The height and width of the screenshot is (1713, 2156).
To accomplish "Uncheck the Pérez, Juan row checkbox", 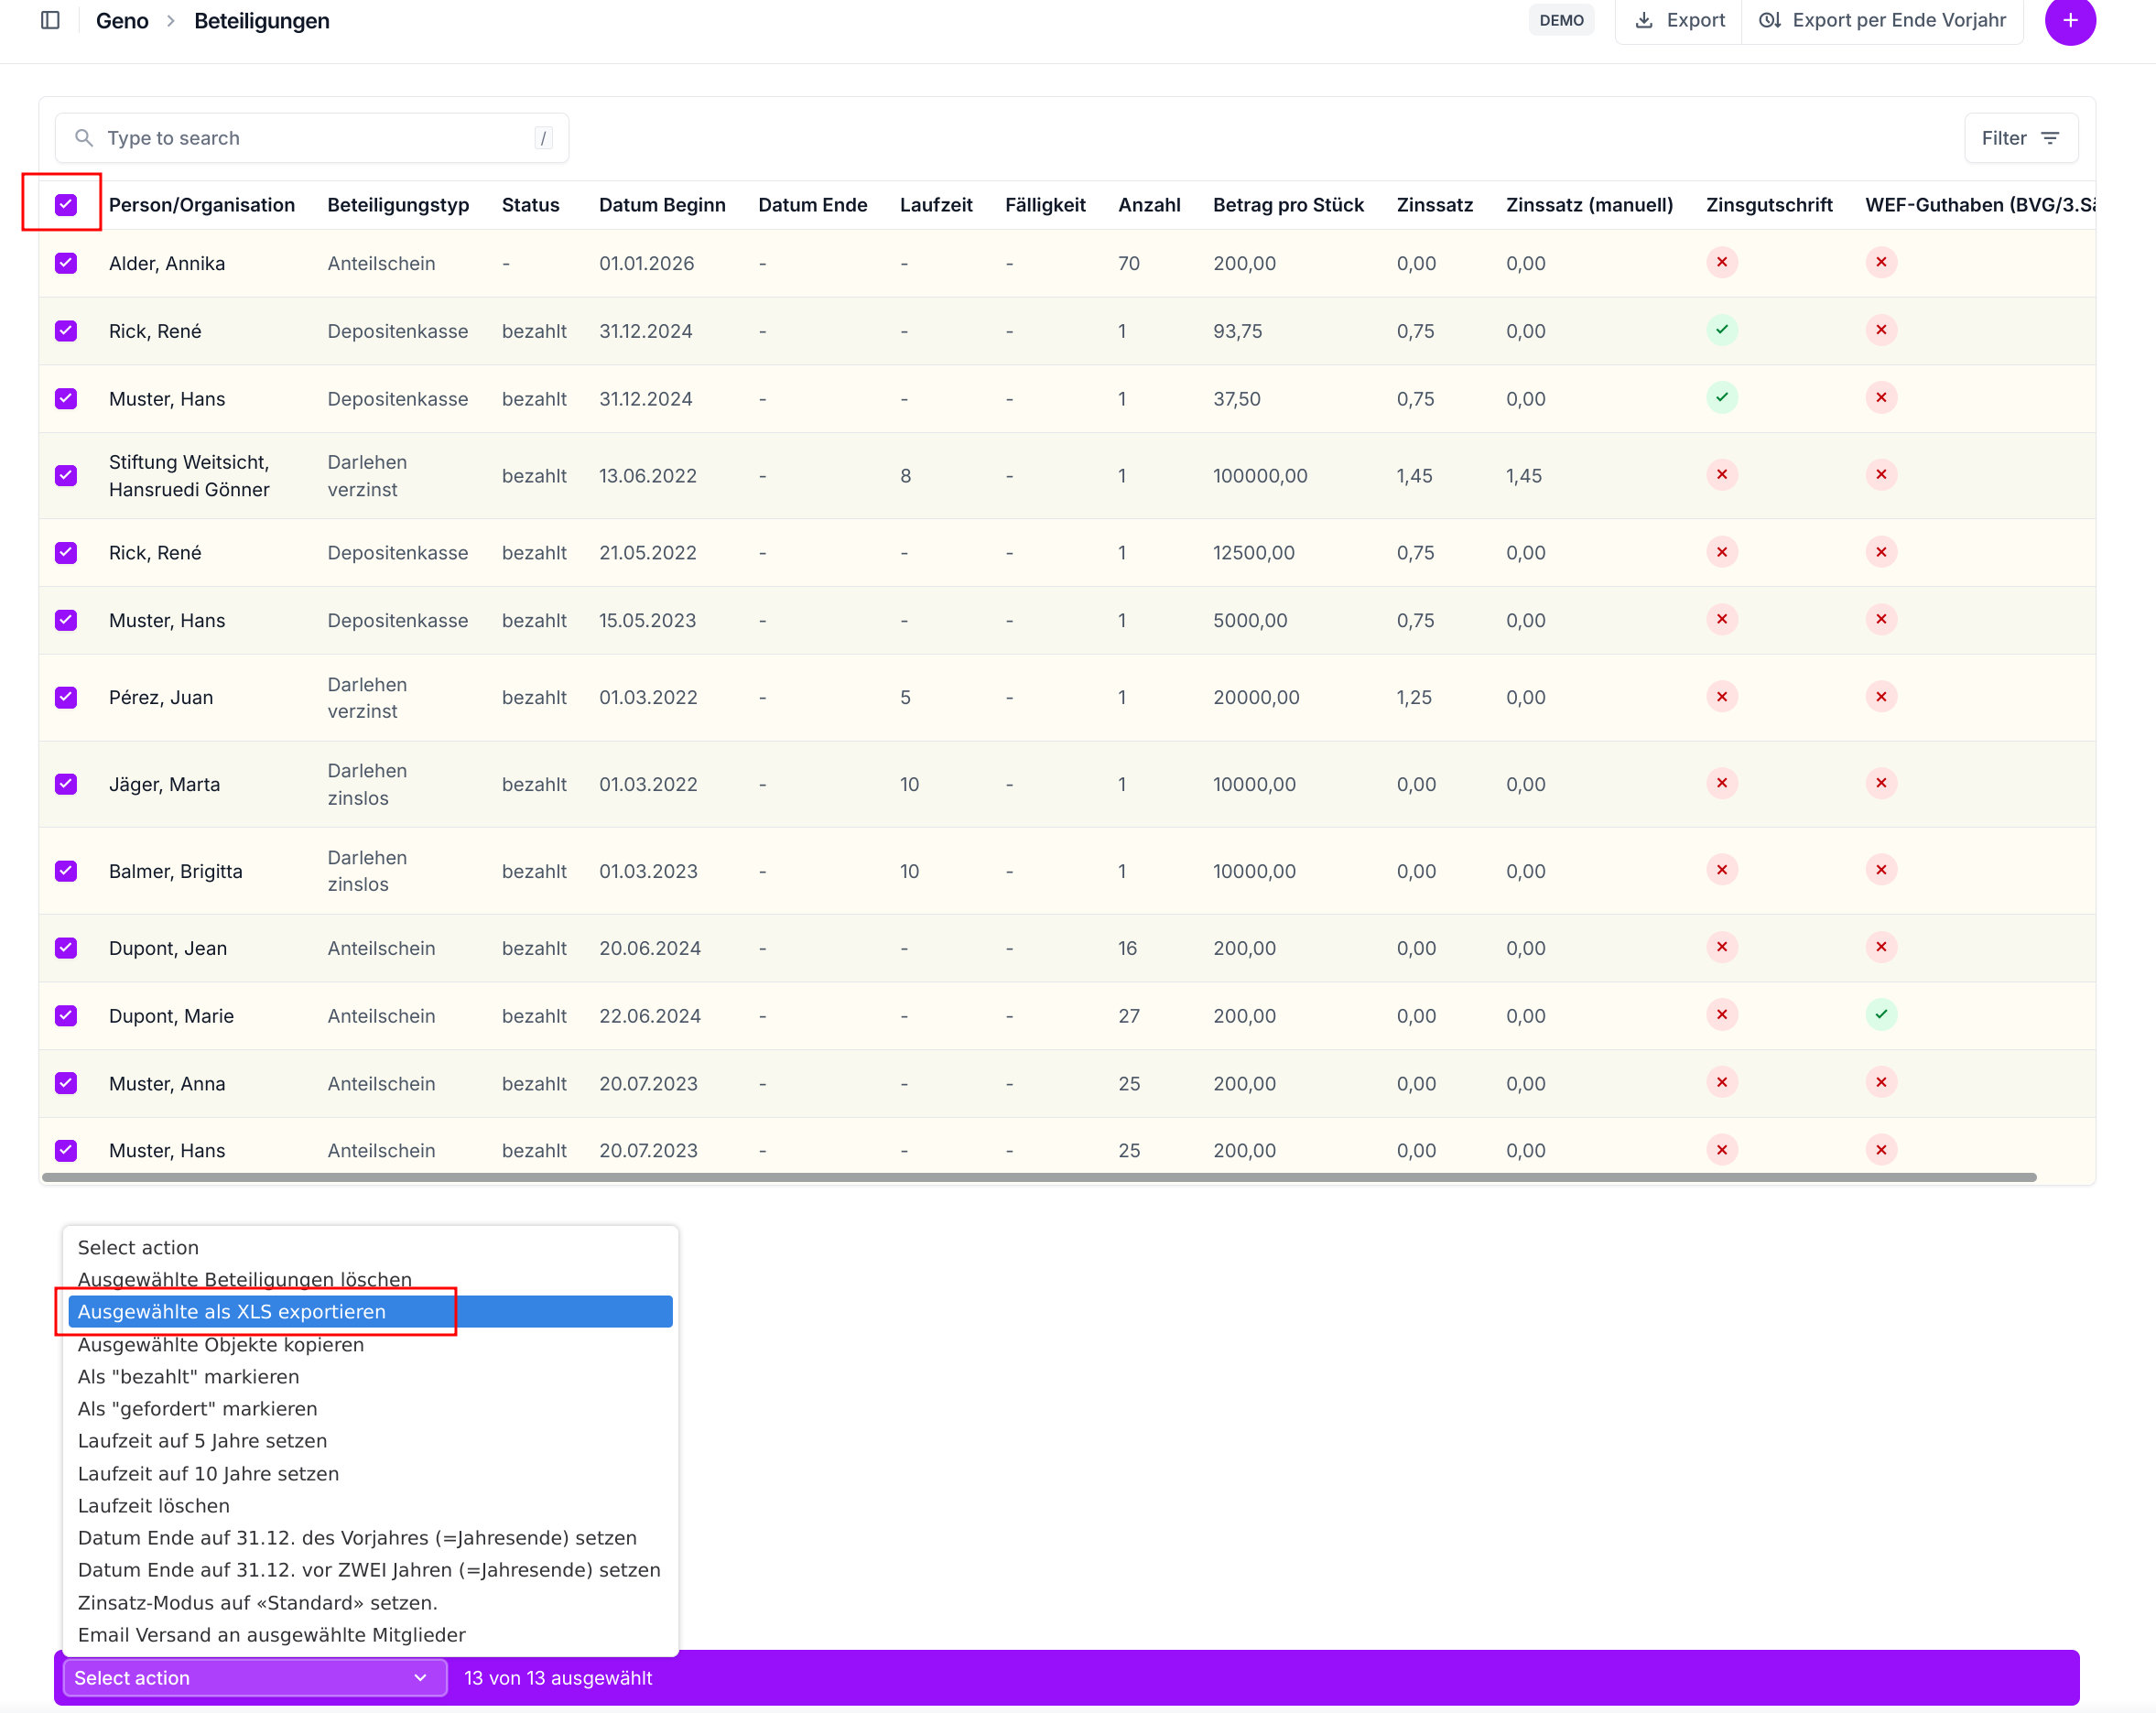I will point(66,697).
